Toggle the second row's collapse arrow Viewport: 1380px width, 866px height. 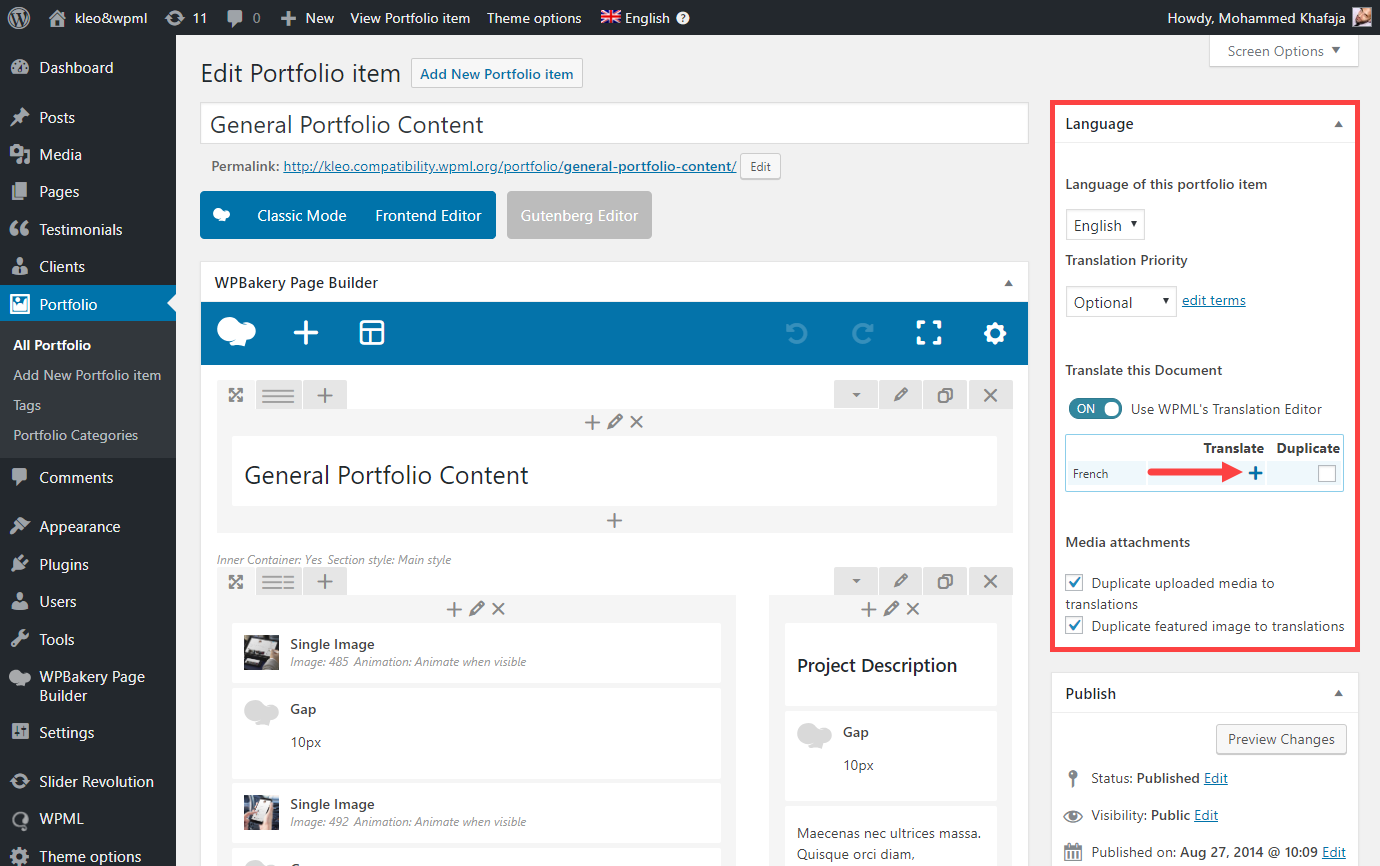[856, 581]
